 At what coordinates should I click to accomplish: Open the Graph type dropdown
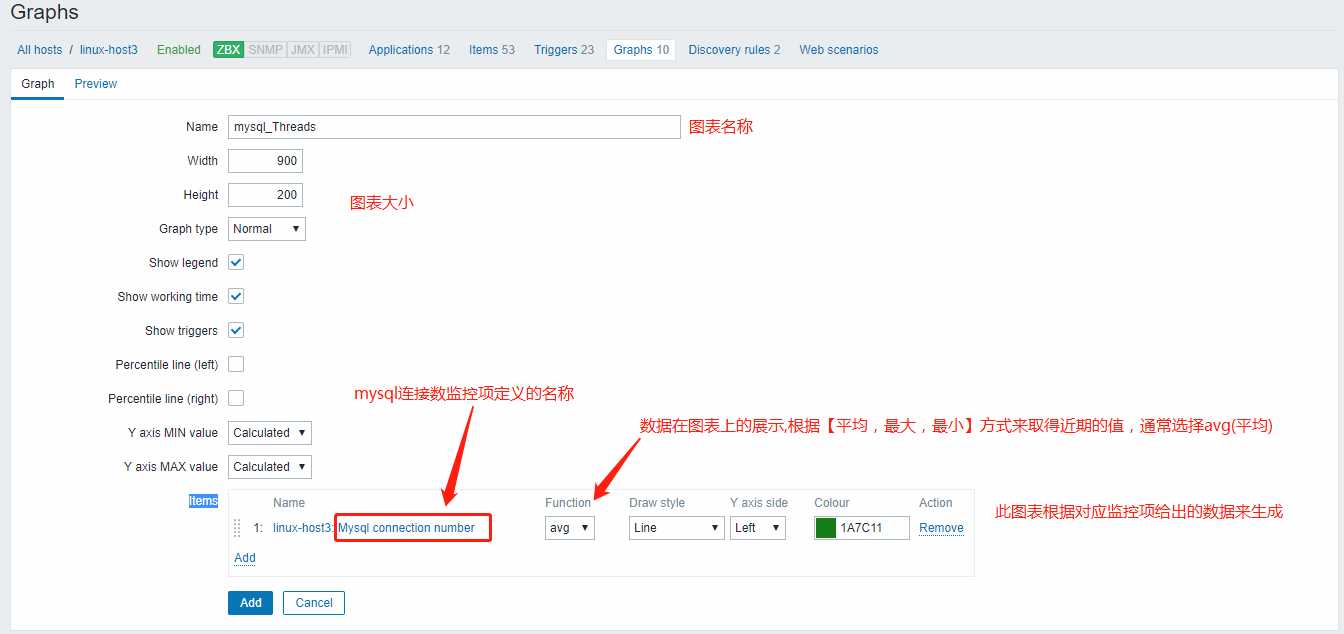pyautogui.click(x=267, y=229)
